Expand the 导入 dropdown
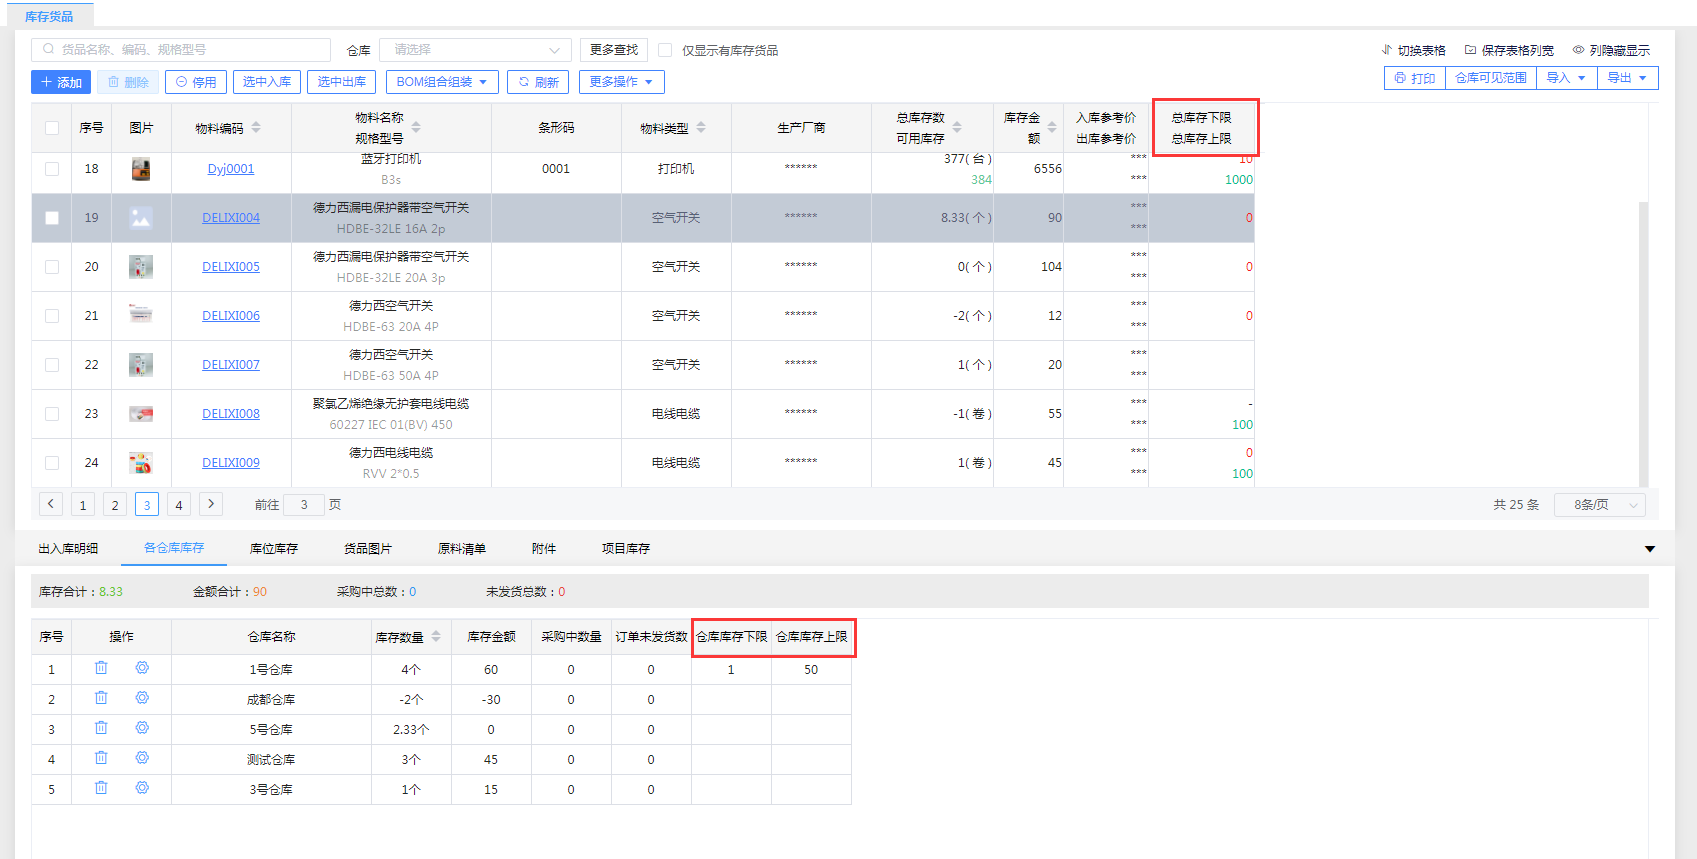 [x=1565, y=78]
